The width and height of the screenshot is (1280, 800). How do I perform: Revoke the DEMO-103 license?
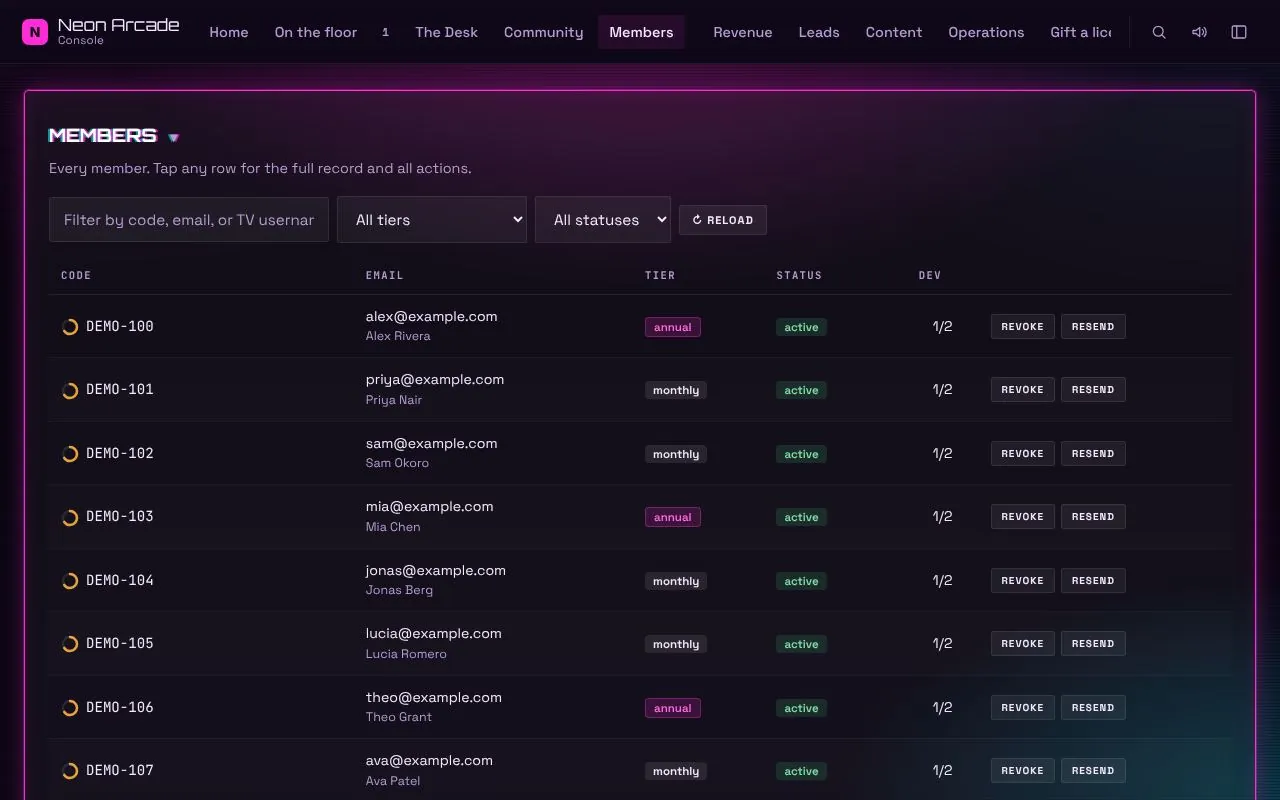(x=1022, y=516)
